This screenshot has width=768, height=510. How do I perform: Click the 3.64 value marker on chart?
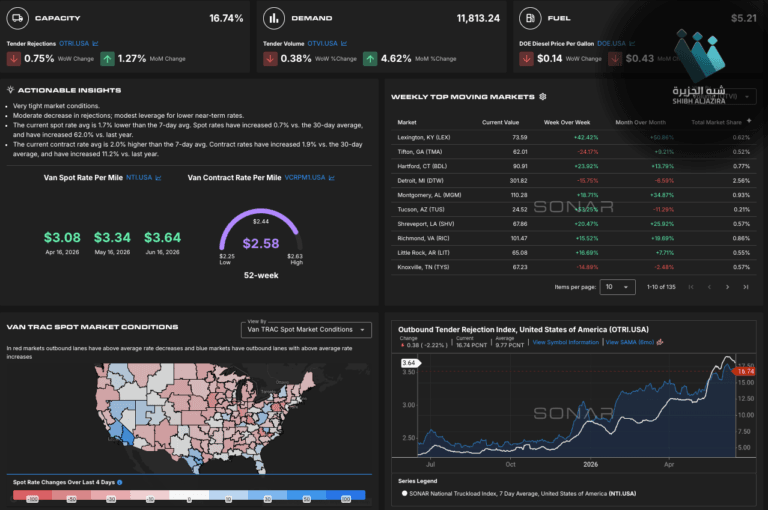tap(409, 363)
